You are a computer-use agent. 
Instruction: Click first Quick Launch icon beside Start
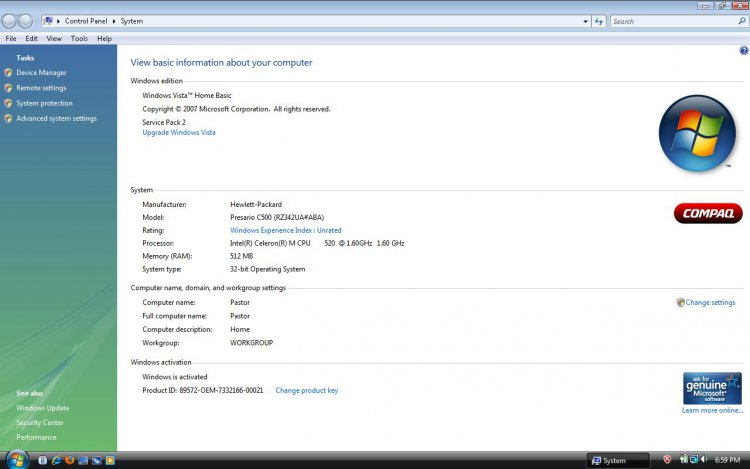pos(43,460)
